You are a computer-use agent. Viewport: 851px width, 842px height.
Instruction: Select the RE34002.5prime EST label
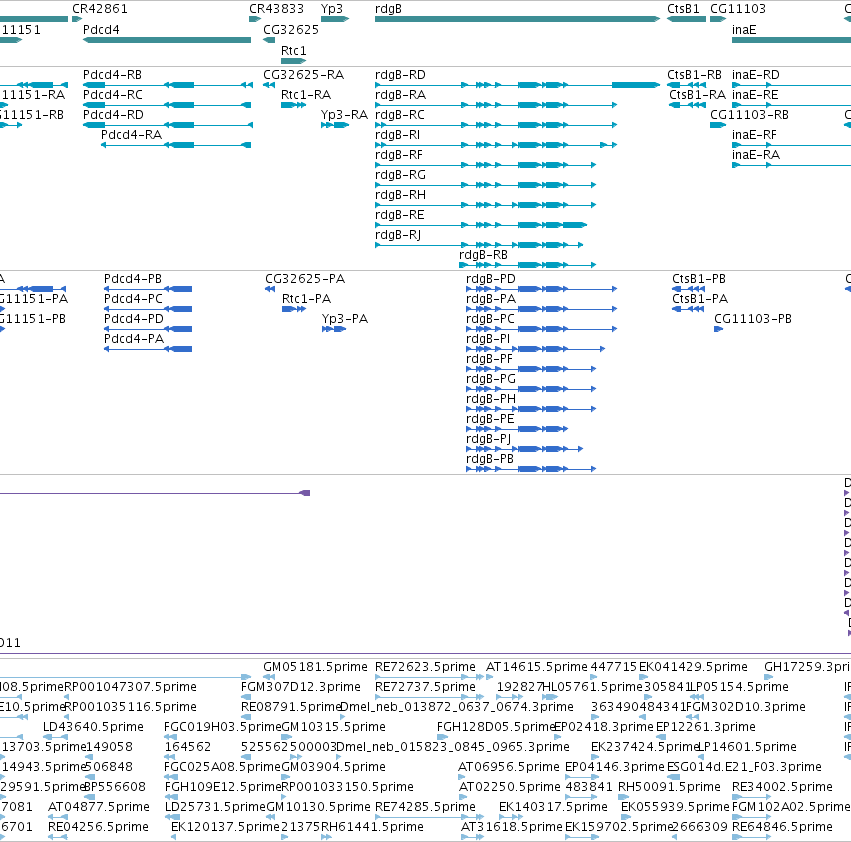click(x=782, y=787)
